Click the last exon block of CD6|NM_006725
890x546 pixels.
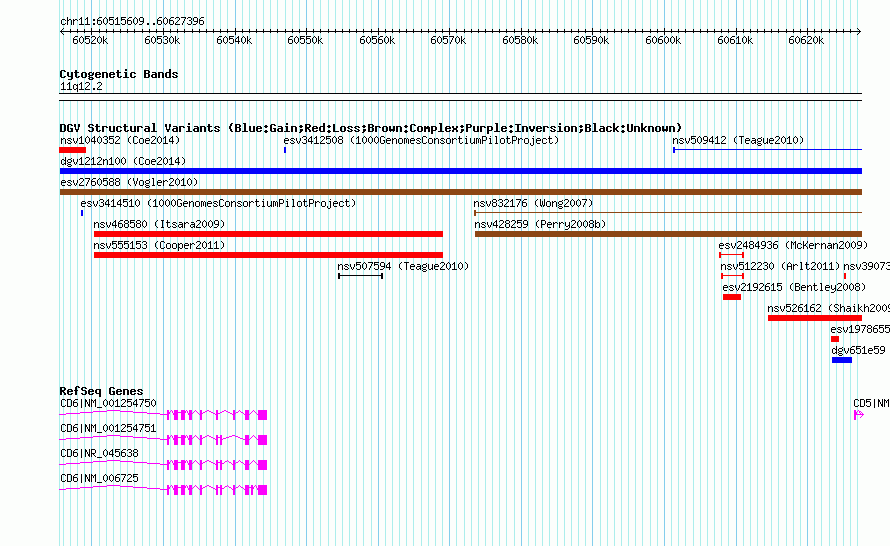pos(262,490)
